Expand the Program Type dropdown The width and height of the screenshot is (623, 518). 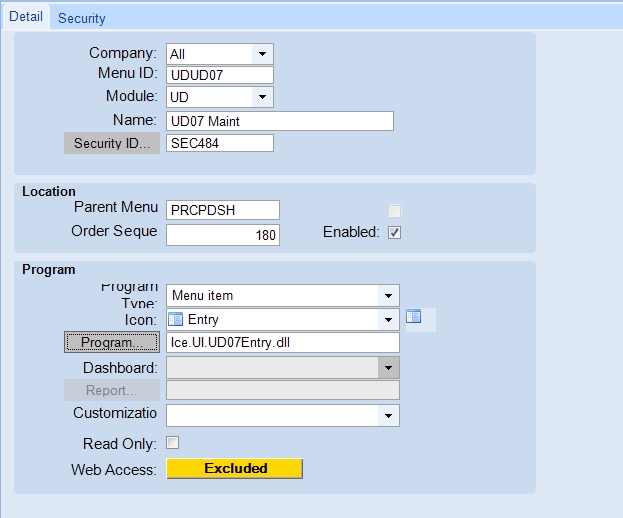(x=388, y=296)
